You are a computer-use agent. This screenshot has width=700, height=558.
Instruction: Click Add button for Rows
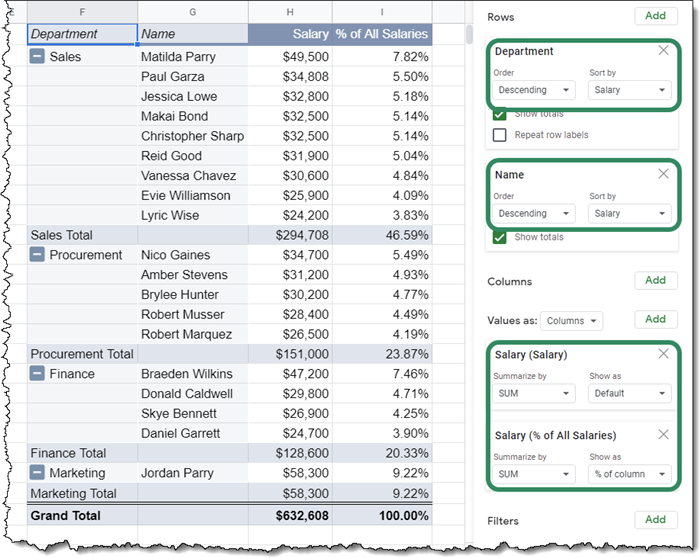[655, 16]
